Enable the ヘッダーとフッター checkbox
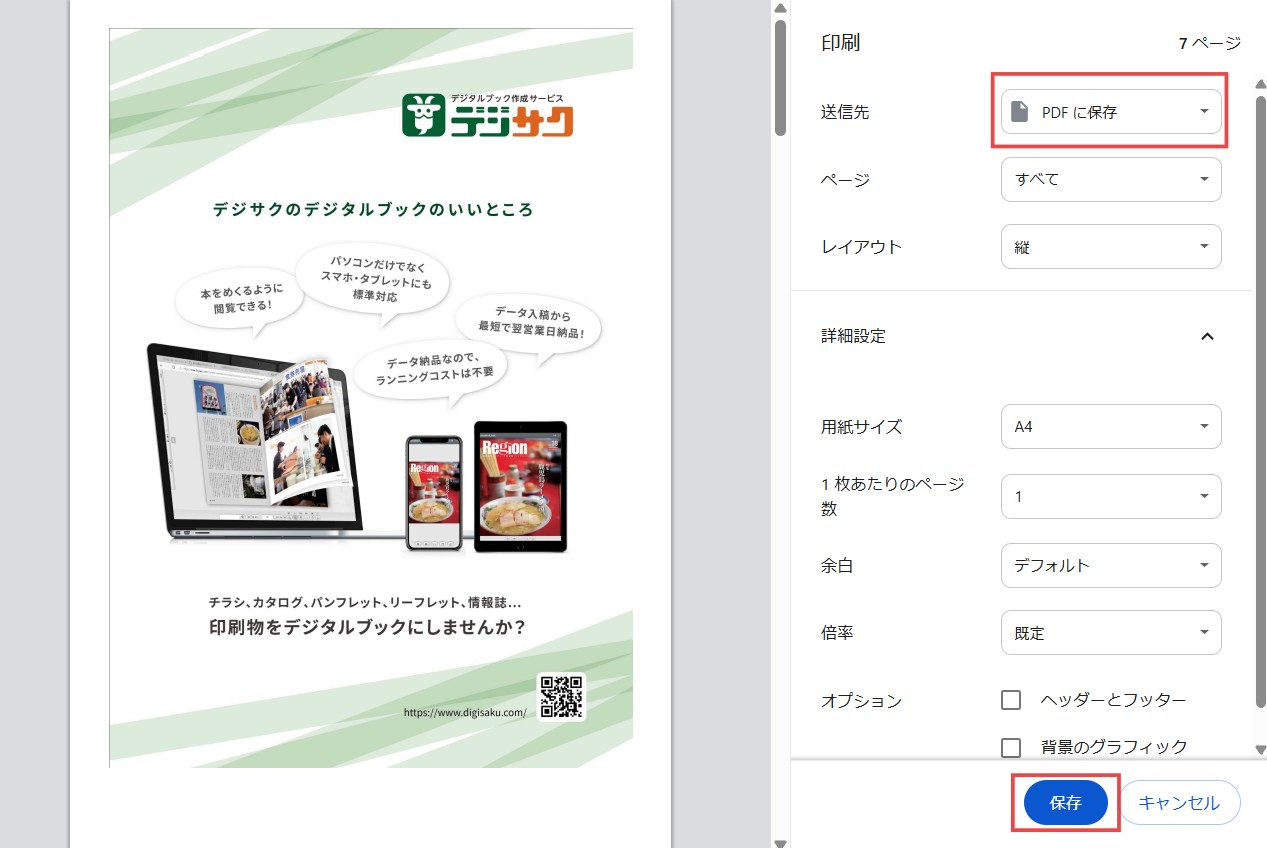The height and width of the screenshot is (848, 1267). click(1011, 700)
